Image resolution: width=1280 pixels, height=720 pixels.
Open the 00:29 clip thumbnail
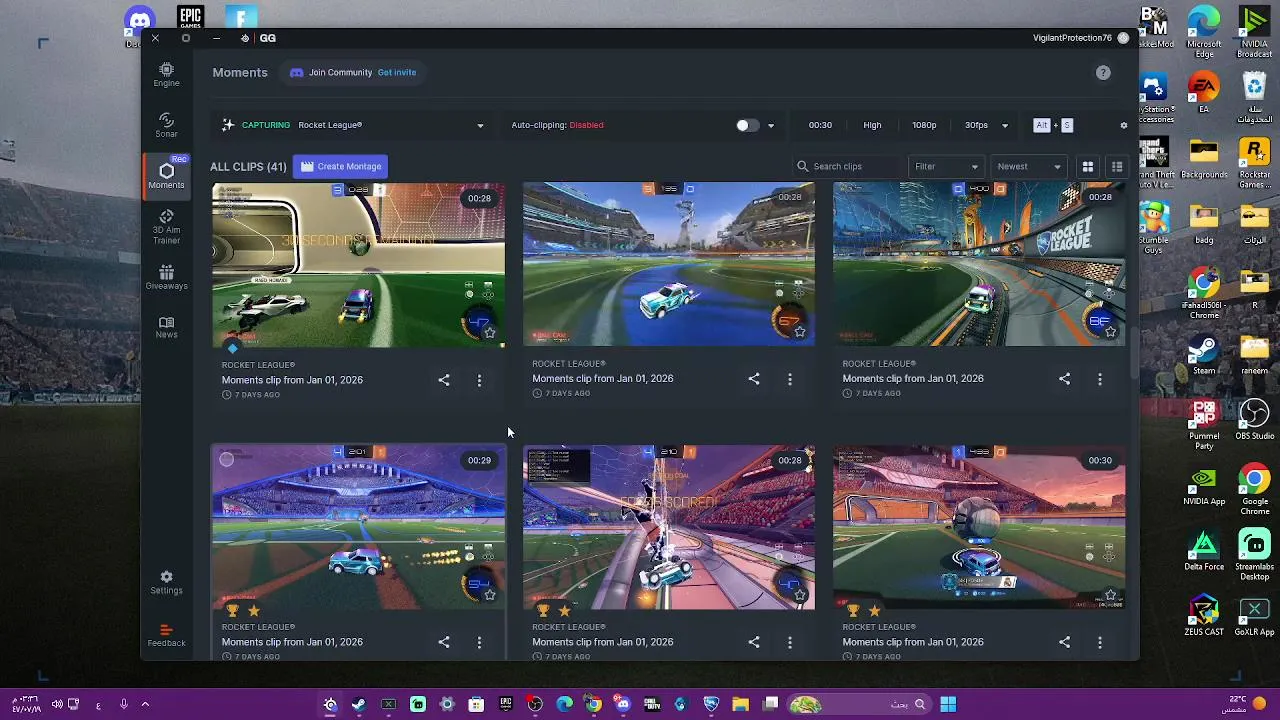[x=359, y=527]
